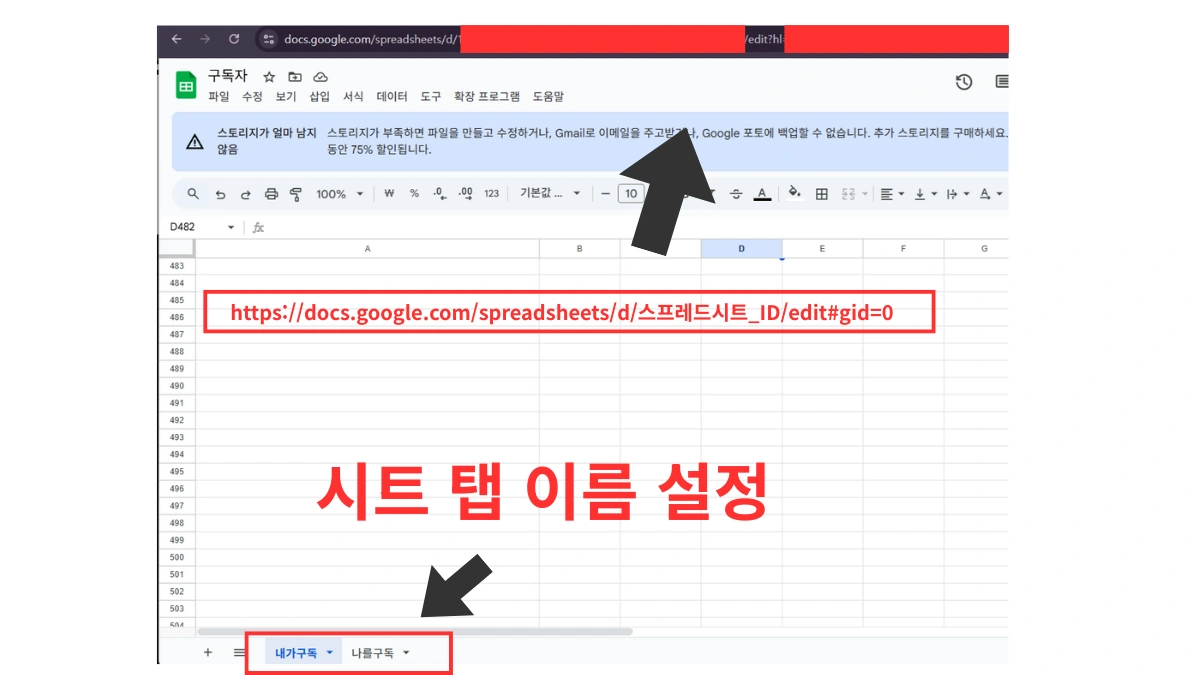Image resolution: width=1200 pixels, height=675 pixels.
Task: Toggle strikethrough text formatting
Action: (736, 194)
